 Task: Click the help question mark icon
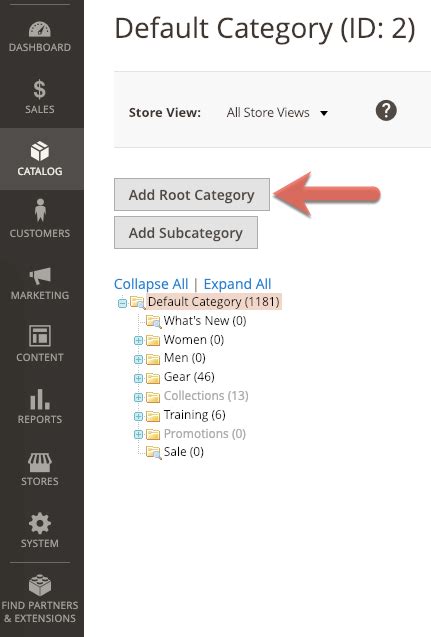point(386,110)
